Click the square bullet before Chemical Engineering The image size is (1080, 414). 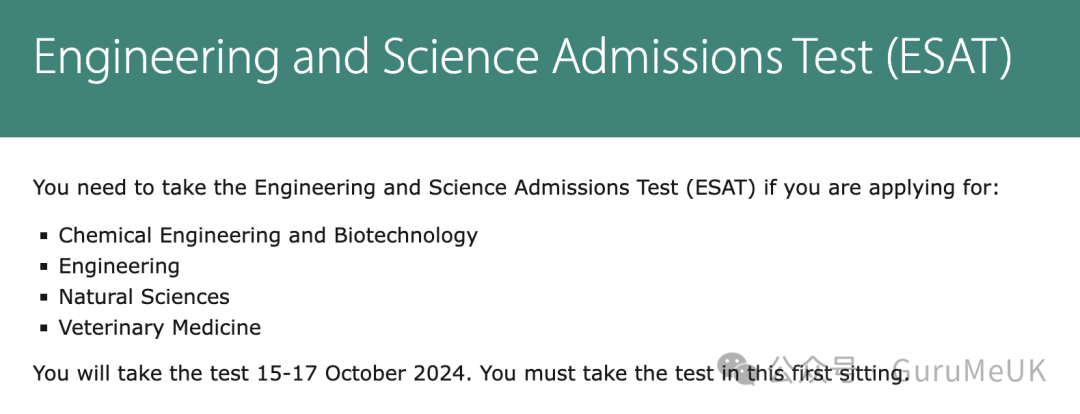[44, 236]
